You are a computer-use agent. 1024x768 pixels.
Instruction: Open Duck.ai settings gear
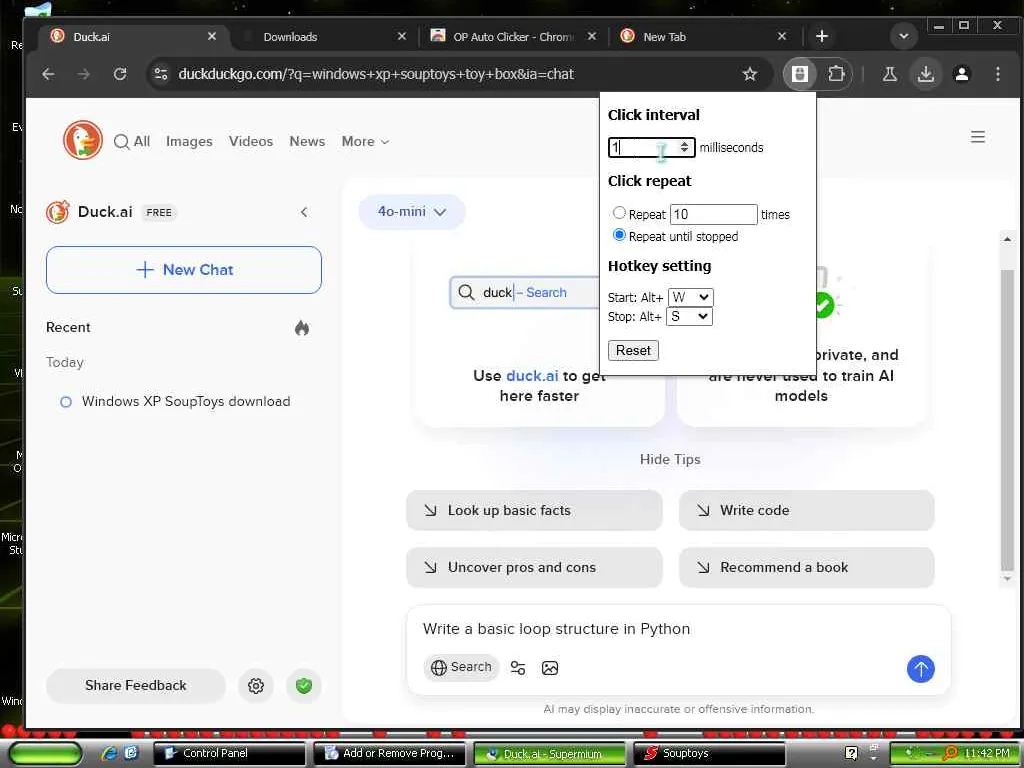tap(256, 686)
